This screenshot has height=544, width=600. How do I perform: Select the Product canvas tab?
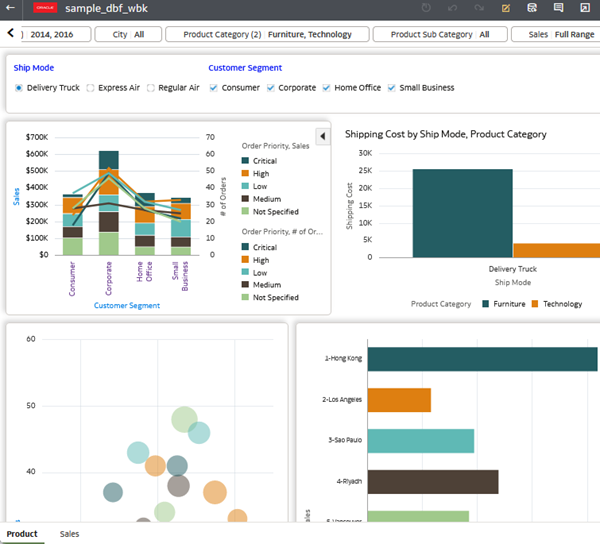pyautogui.click(x=22, y=534)
